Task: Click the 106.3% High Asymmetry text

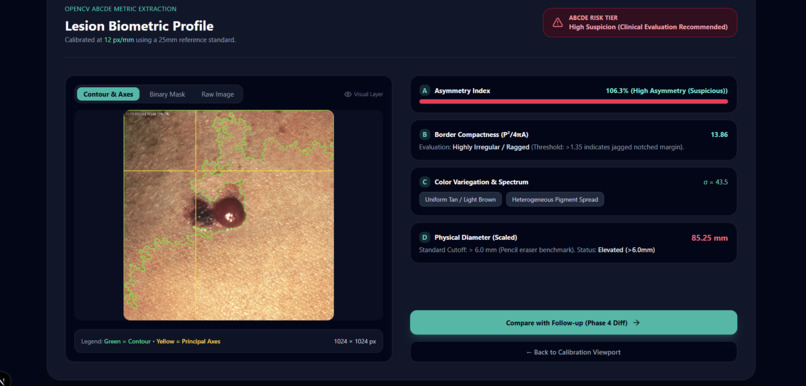Action: (667, 90)
